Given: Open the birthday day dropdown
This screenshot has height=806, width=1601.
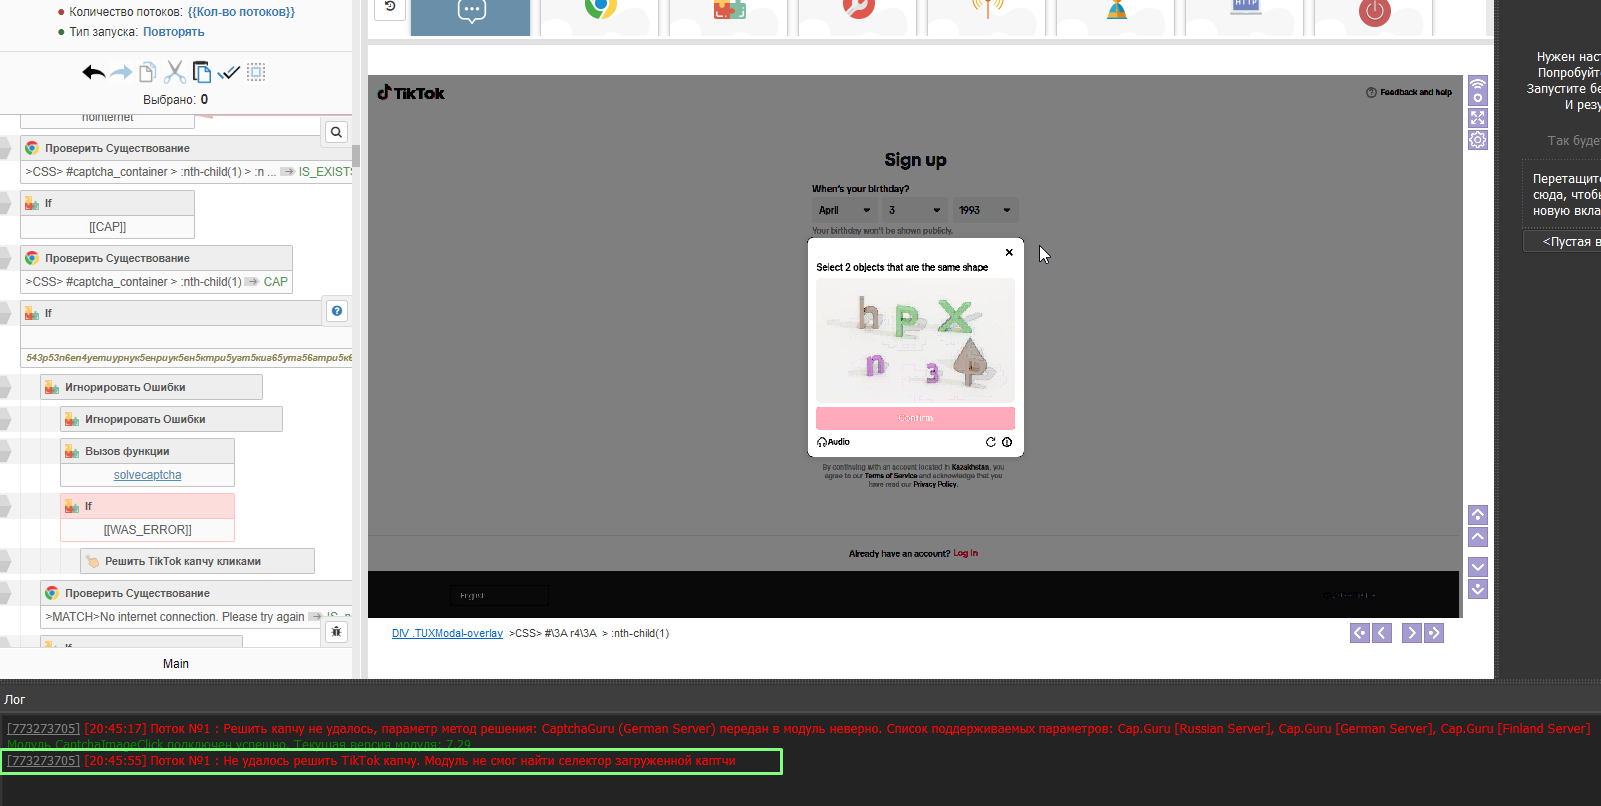Looking at the screenshot, I should pos(914,210).
